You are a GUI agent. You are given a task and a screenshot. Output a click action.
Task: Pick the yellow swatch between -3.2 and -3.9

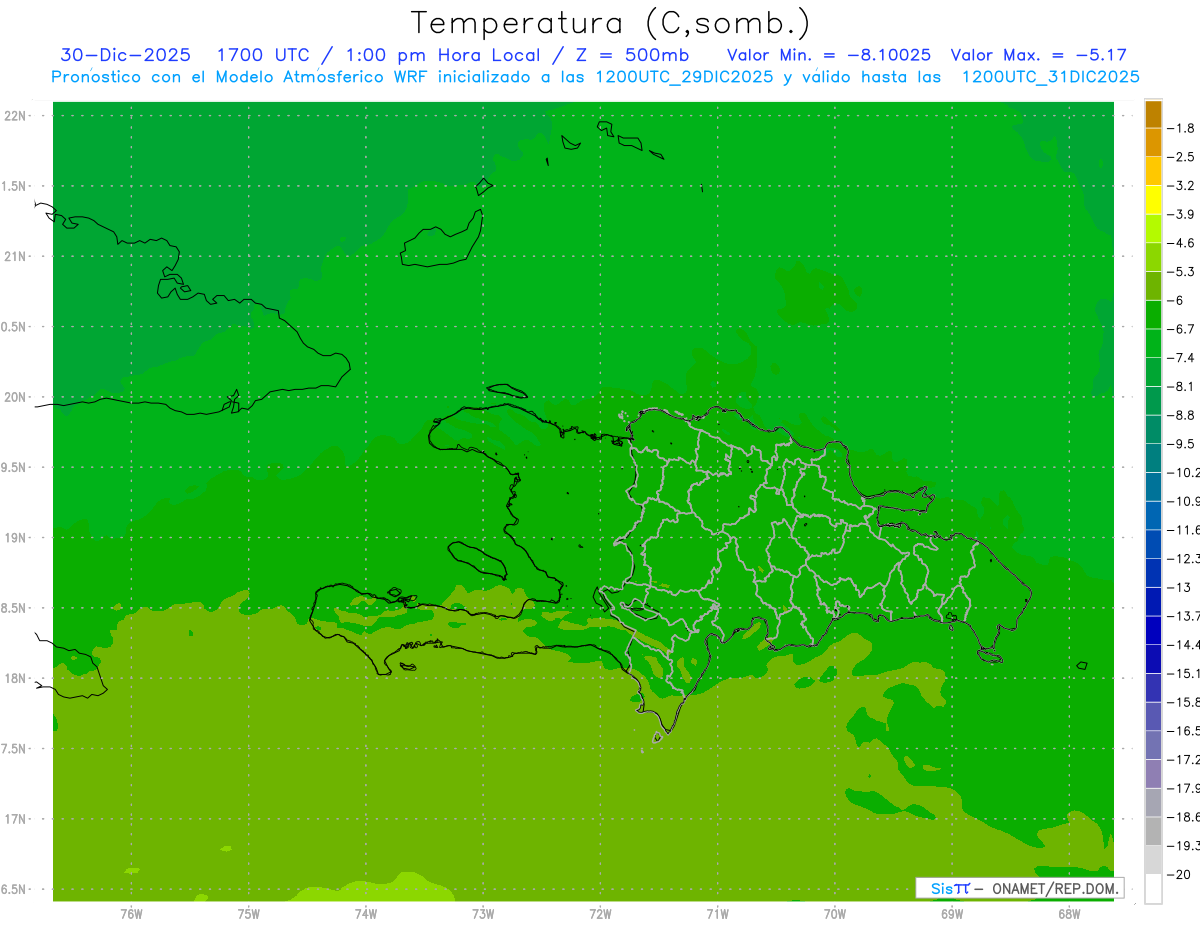[x=1153, y=200]
